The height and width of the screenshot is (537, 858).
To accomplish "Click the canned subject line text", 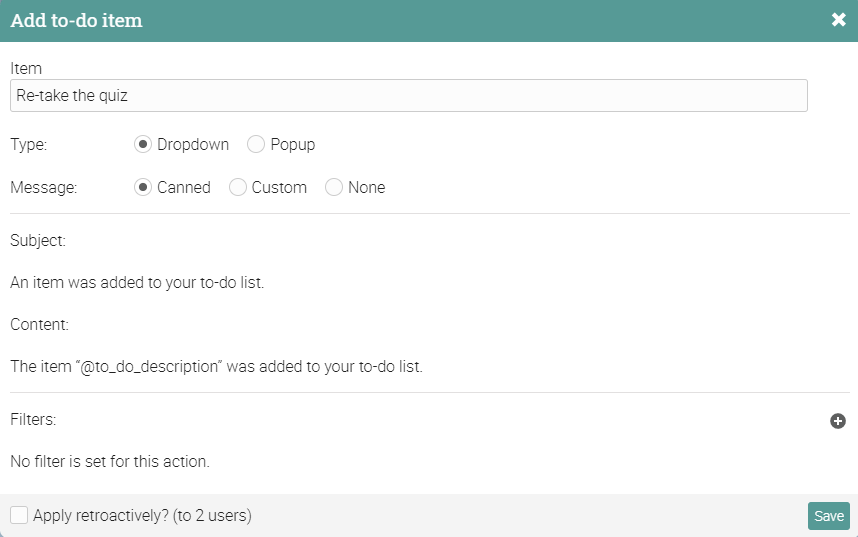I will [x=137, y=282].
